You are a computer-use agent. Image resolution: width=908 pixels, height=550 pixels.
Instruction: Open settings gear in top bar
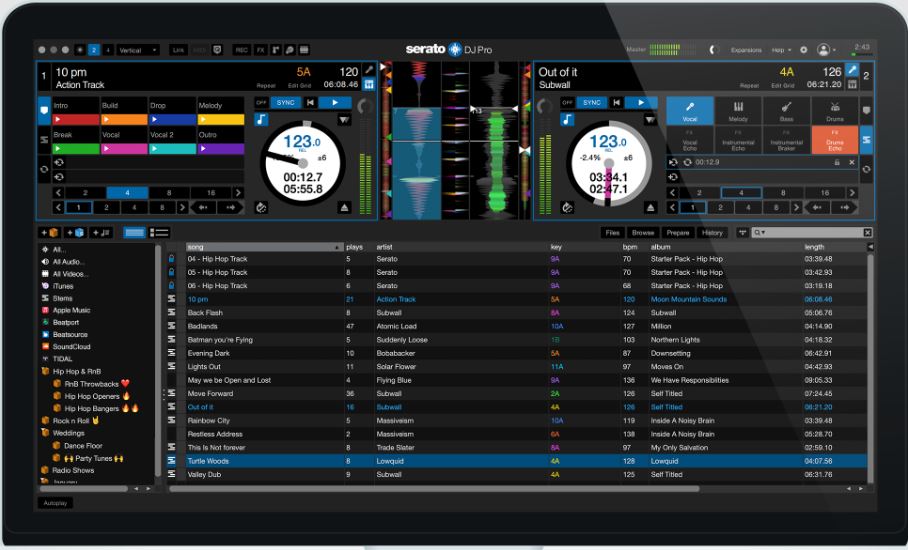(x=804, y=50)
